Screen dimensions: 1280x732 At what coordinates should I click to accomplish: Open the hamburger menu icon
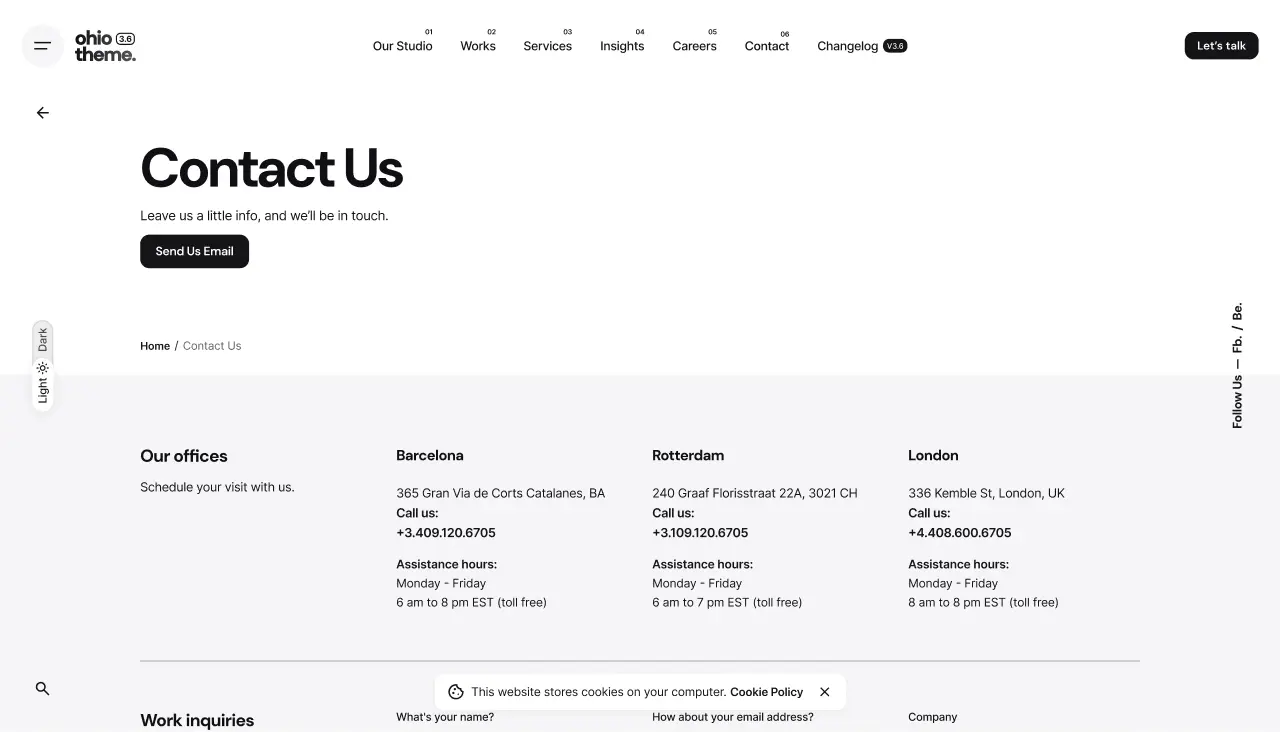[42, 46]
